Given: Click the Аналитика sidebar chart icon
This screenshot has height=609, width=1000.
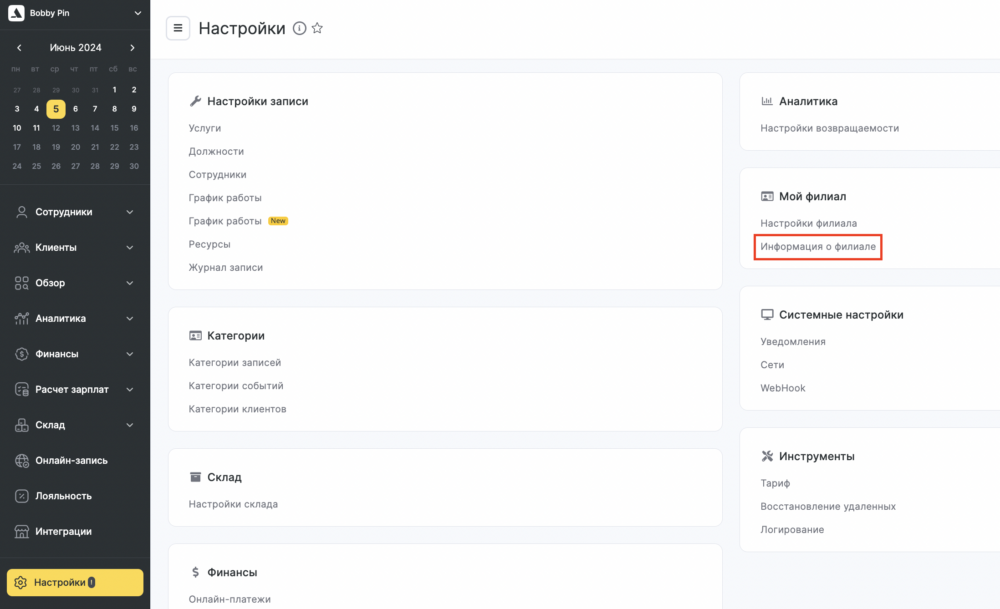Looking at the screenshot, I should 22,318.
